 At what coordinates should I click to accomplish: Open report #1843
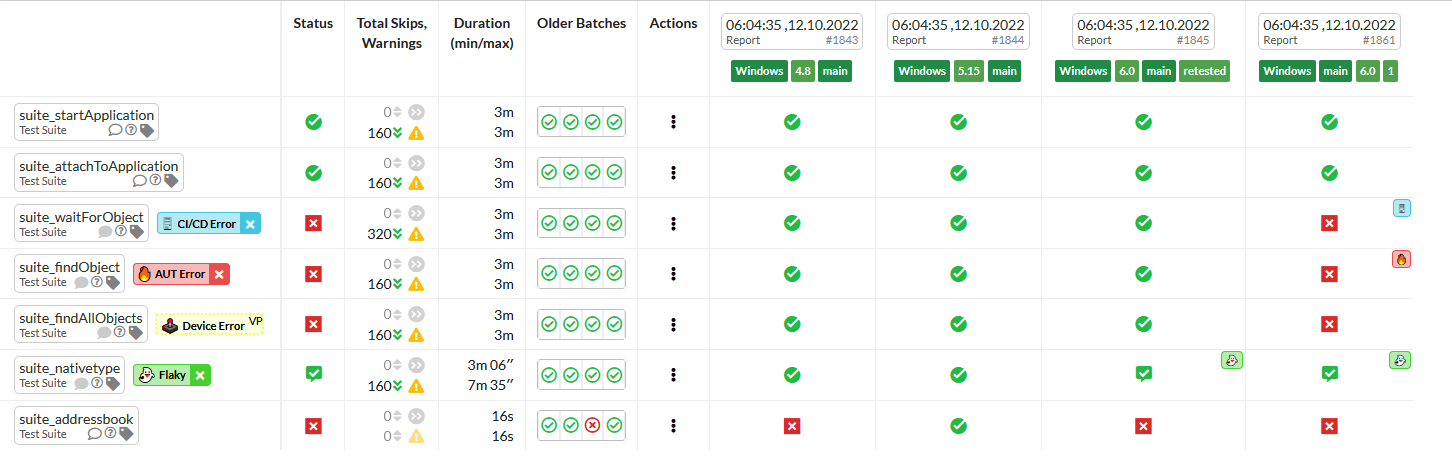(x=791, y=32)
